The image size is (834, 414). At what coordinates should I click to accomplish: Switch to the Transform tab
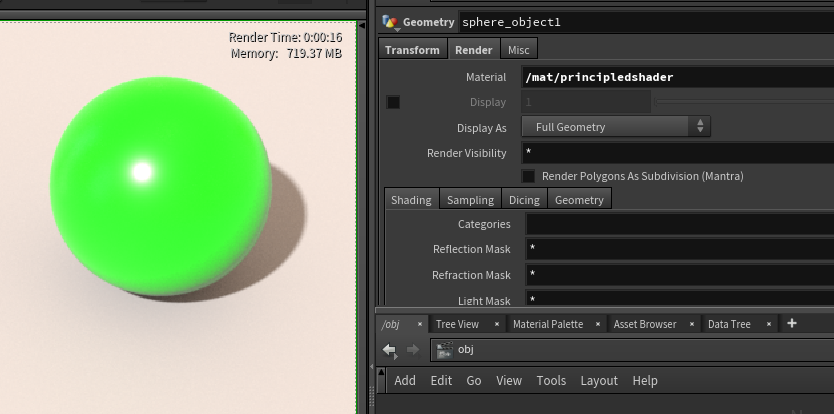click(412, 50)
